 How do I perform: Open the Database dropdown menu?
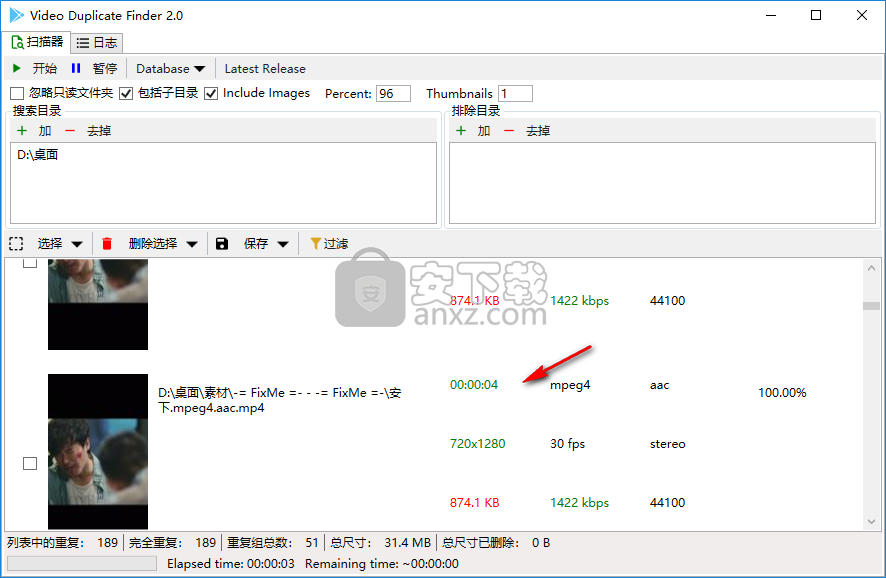pyautogui.click(x=170, y=68)
